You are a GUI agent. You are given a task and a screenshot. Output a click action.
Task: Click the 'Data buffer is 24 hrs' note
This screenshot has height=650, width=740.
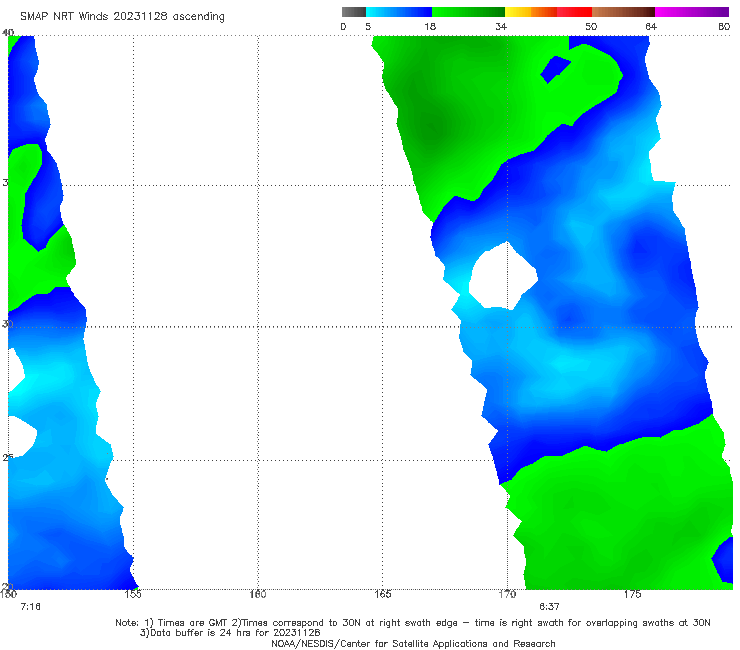tap(229, 633)
